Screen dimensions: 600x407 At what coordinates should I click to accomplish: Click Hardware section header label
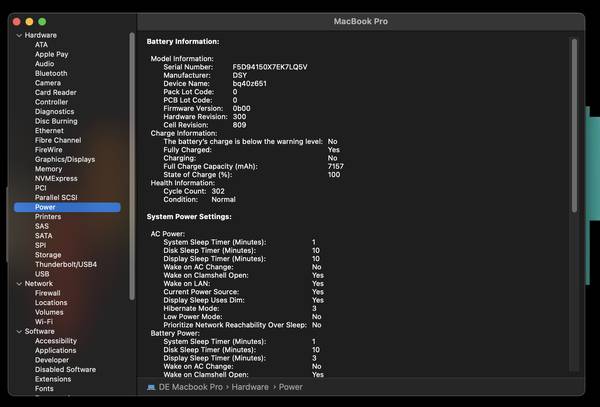[x=41, y=35]
